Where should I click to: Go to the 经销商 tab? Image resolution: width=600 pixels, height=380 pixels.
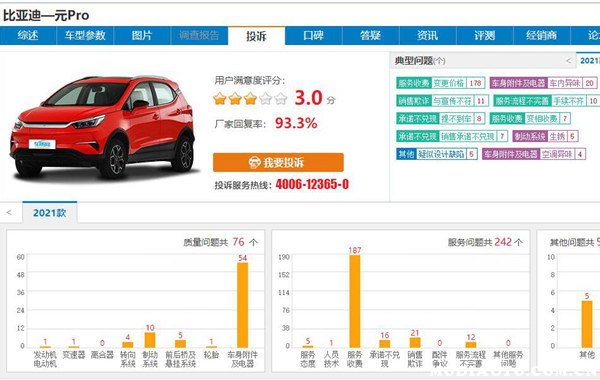click(541, 36)
